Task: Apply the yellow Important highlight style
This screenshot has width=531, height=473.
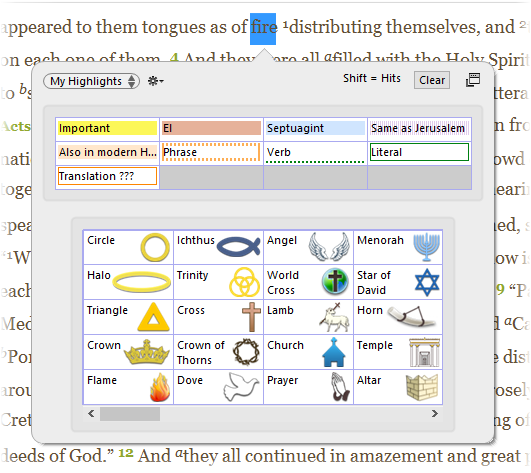Action: 107,128
